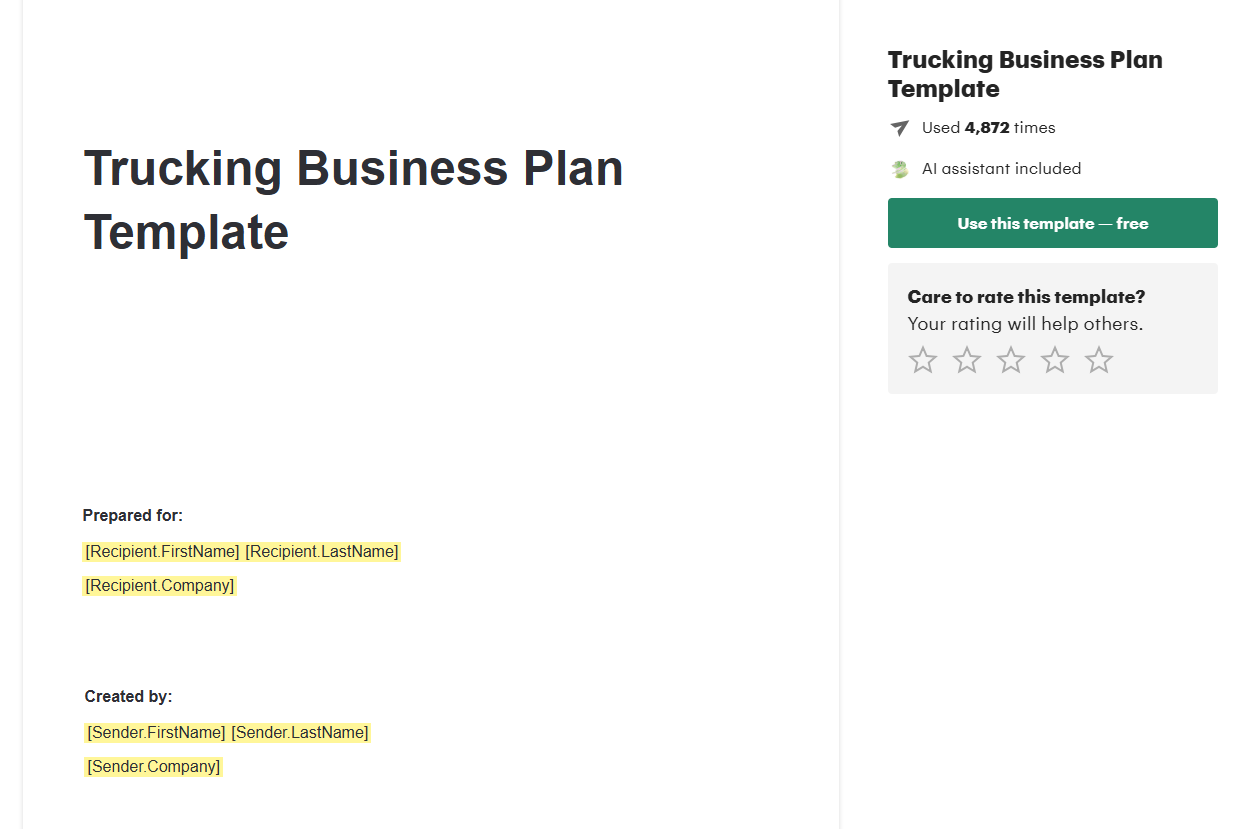Give the template five stars
1240x829 pixels.
coord(1099,360)
